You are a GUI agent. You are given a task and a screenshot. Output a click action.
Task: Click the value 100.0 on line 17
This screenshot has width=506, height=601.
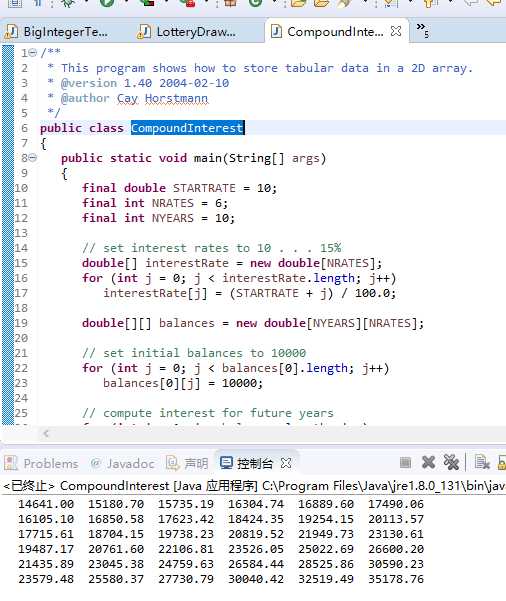click(x=372, y=293)
